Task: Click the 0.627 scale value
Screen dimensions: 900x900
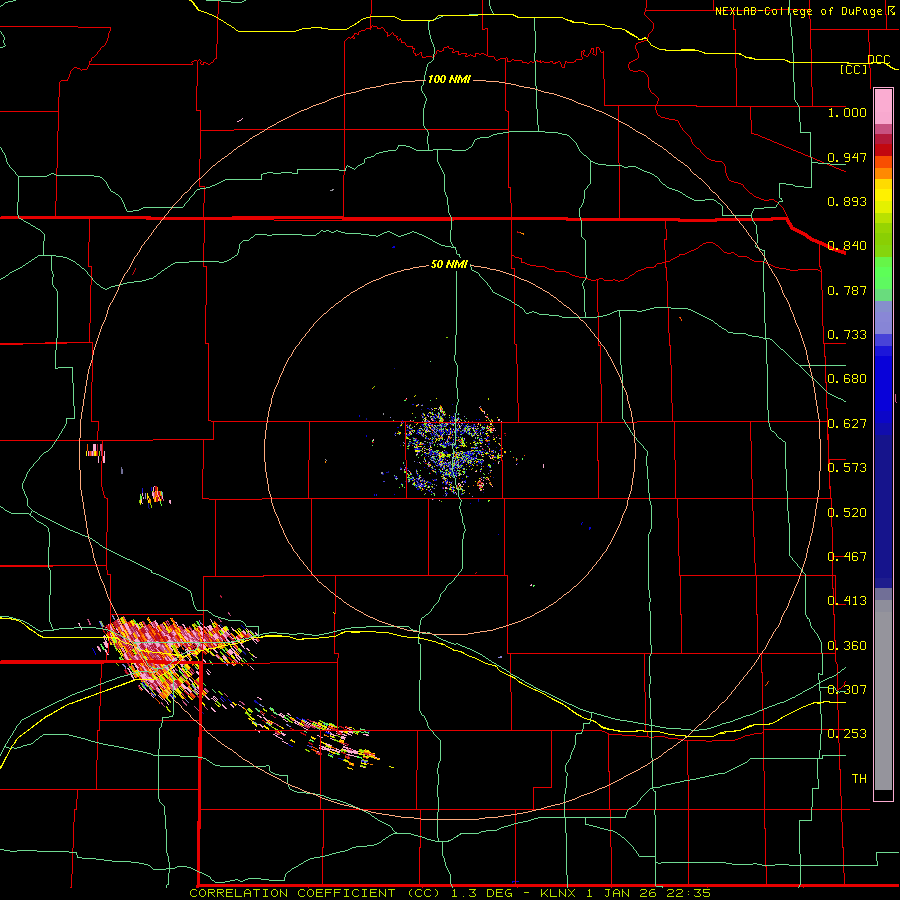Action: [847, 424]
